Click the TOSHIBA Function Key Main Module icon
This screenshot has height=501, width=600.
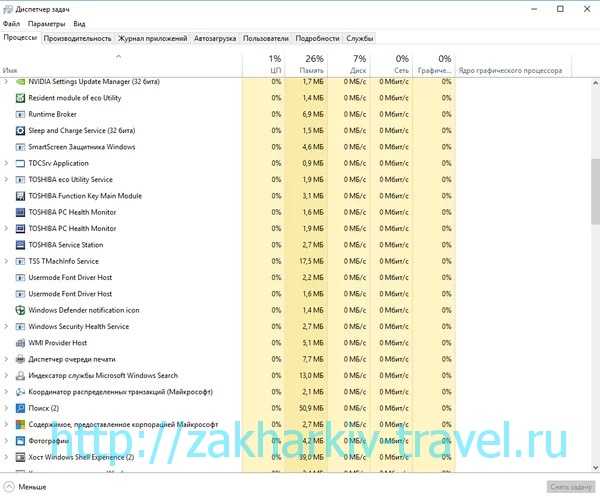(x=20, y=196)
